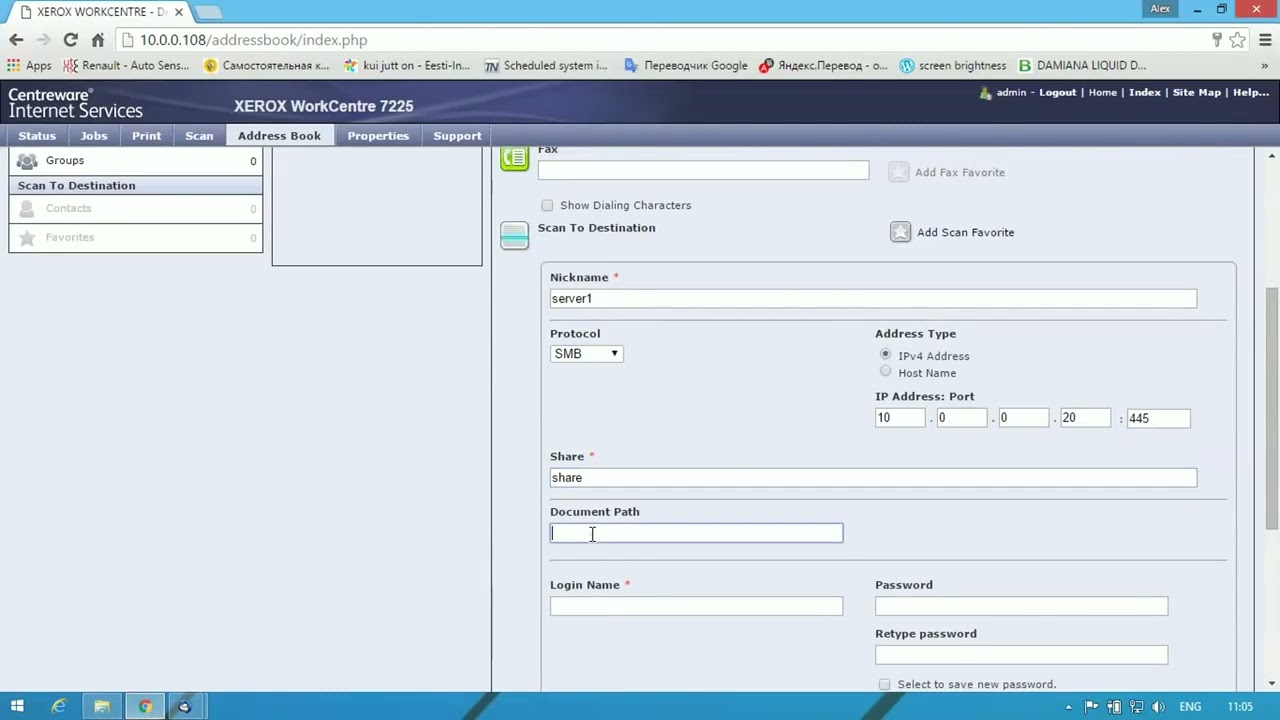
Task: Open the Protocol SMB dropdown
Action: 587,354
